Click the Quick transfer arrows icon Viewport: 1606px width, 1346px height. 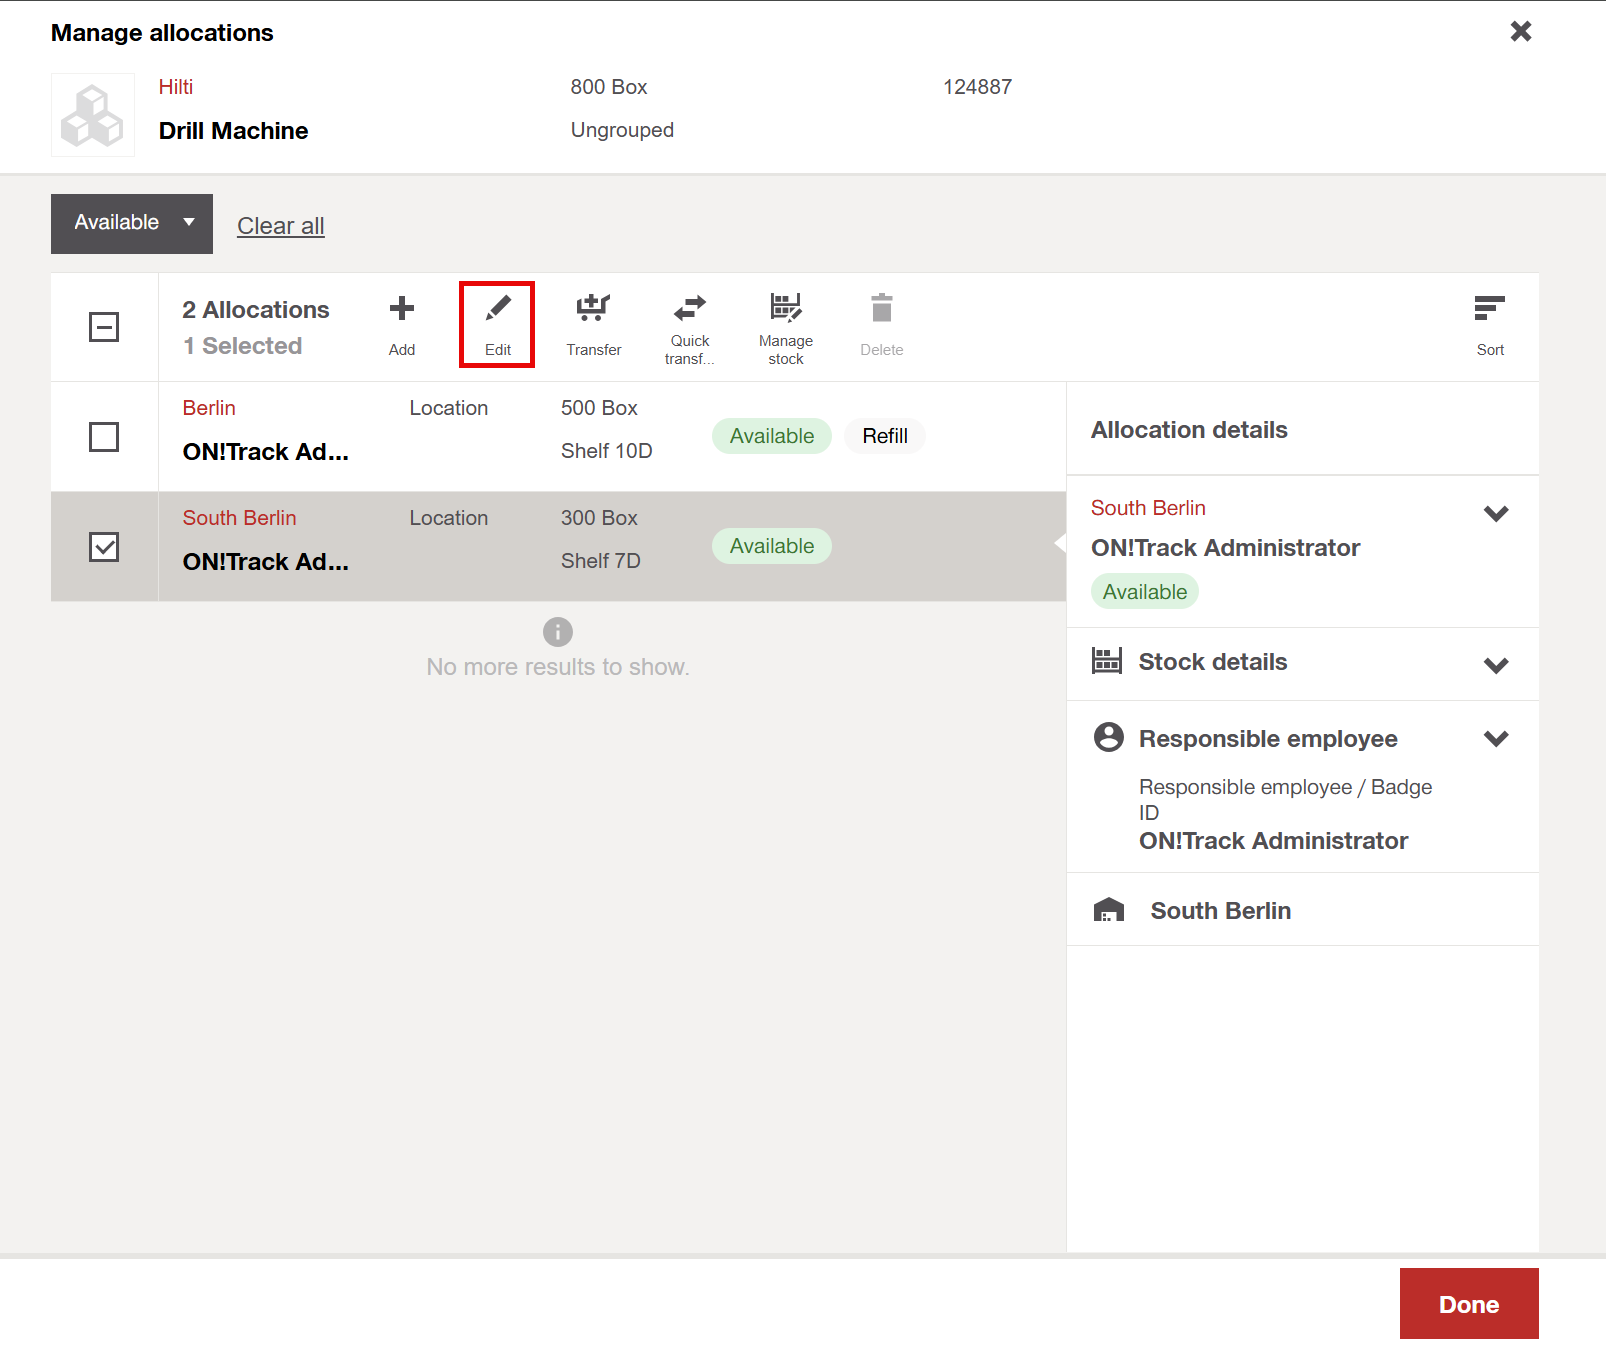(689, 306)
